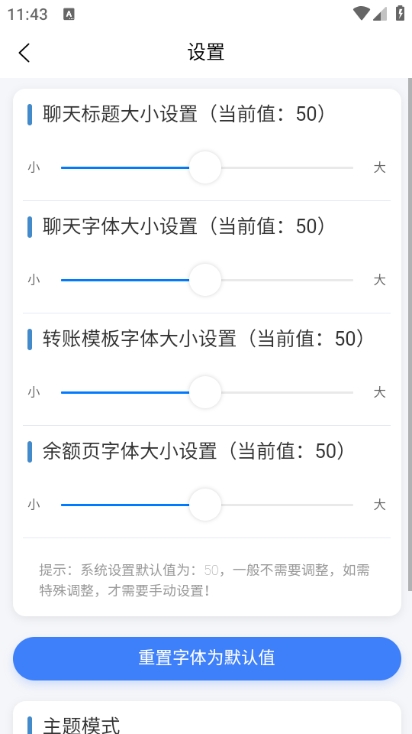Tap the 主题模式 section header
Screen dimensions: 412x734
pyautogui.click(x=81, y=725)
